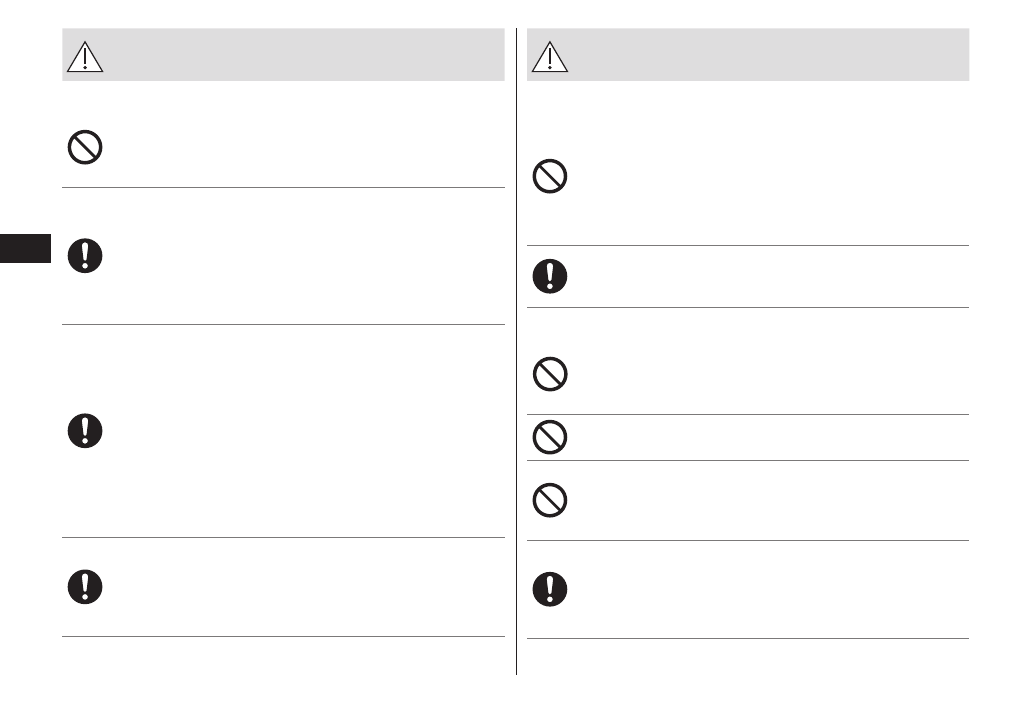The height and width of the screenshot is (726, 1032).
Task: Click the bottom divider line of right column
Action: tap(748, 638)
